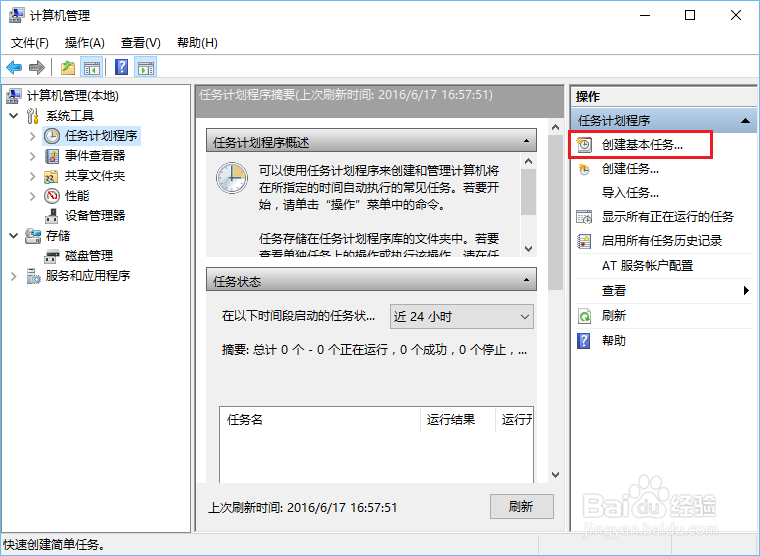Image resolution: width=760 pixels, height=556 pixels.
Task: Collapse the 任务计划程序 actions group header
Action: (745, 120)
